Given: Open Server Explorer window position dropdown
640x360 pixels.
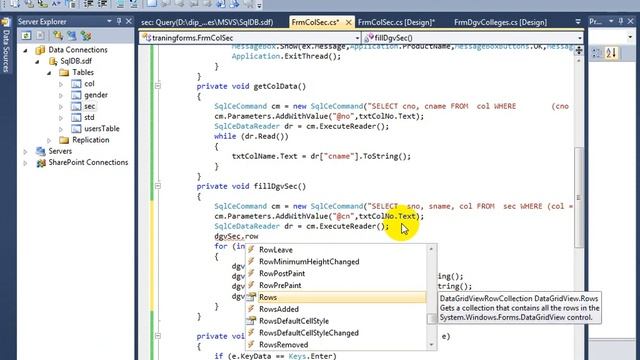Looking at the screenshot, I should coord(109,21).
